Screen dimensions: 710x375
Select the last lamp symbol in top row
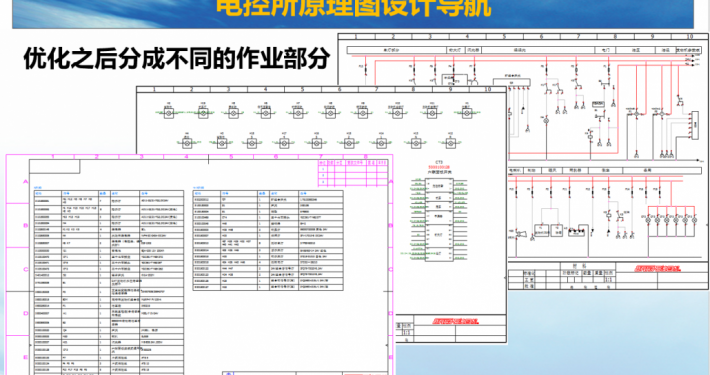[x=467, y=113]
